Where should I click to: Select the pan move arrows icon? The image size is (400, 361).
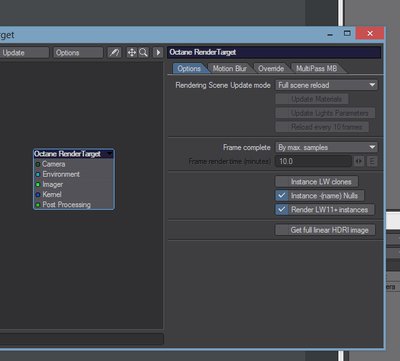tap(132, 53)
